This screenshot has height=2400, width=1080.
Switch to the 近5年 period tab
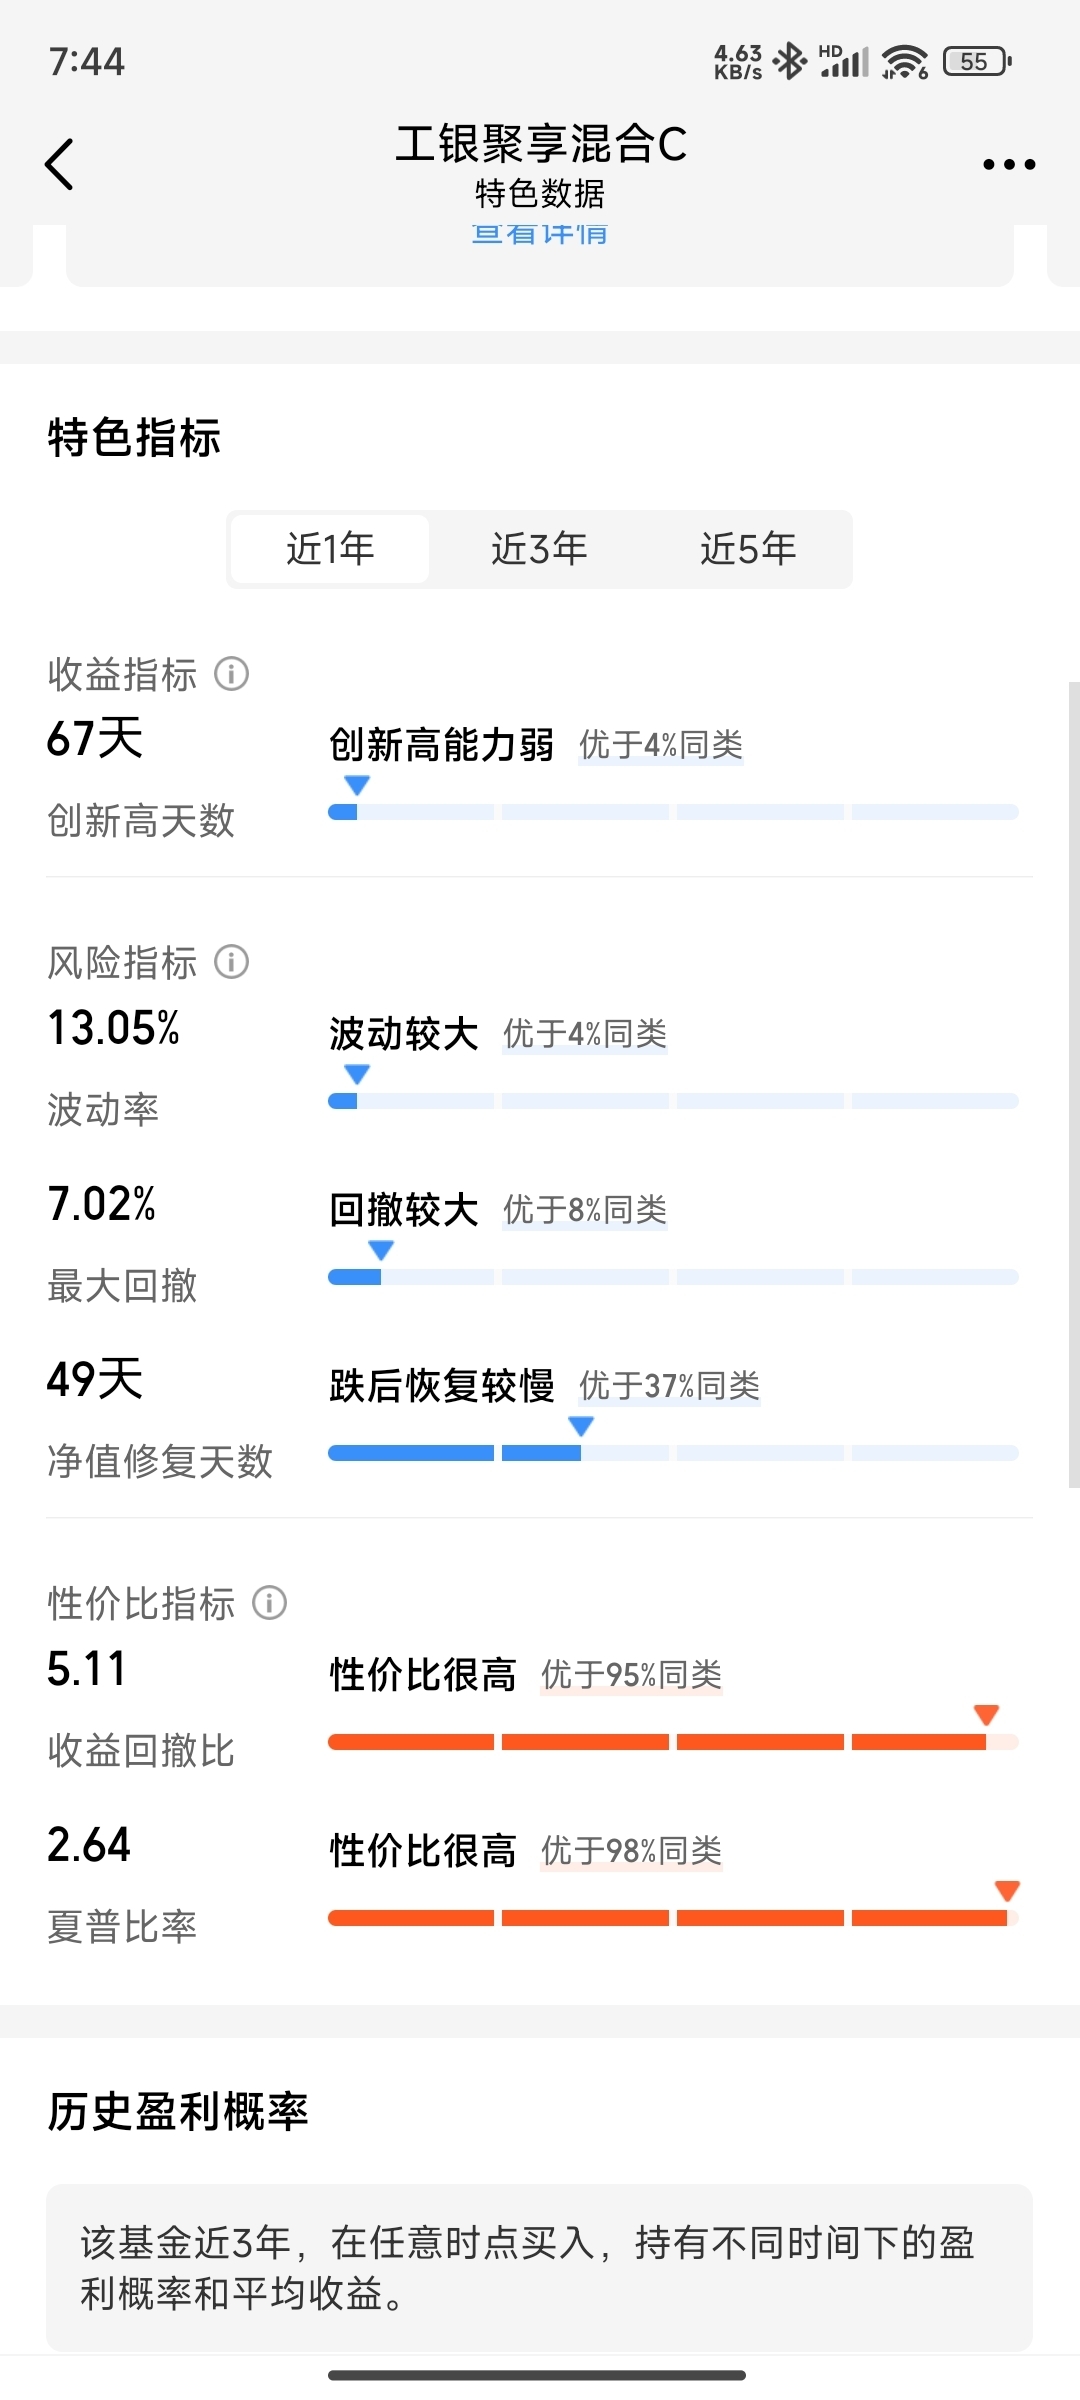(748, 549)
